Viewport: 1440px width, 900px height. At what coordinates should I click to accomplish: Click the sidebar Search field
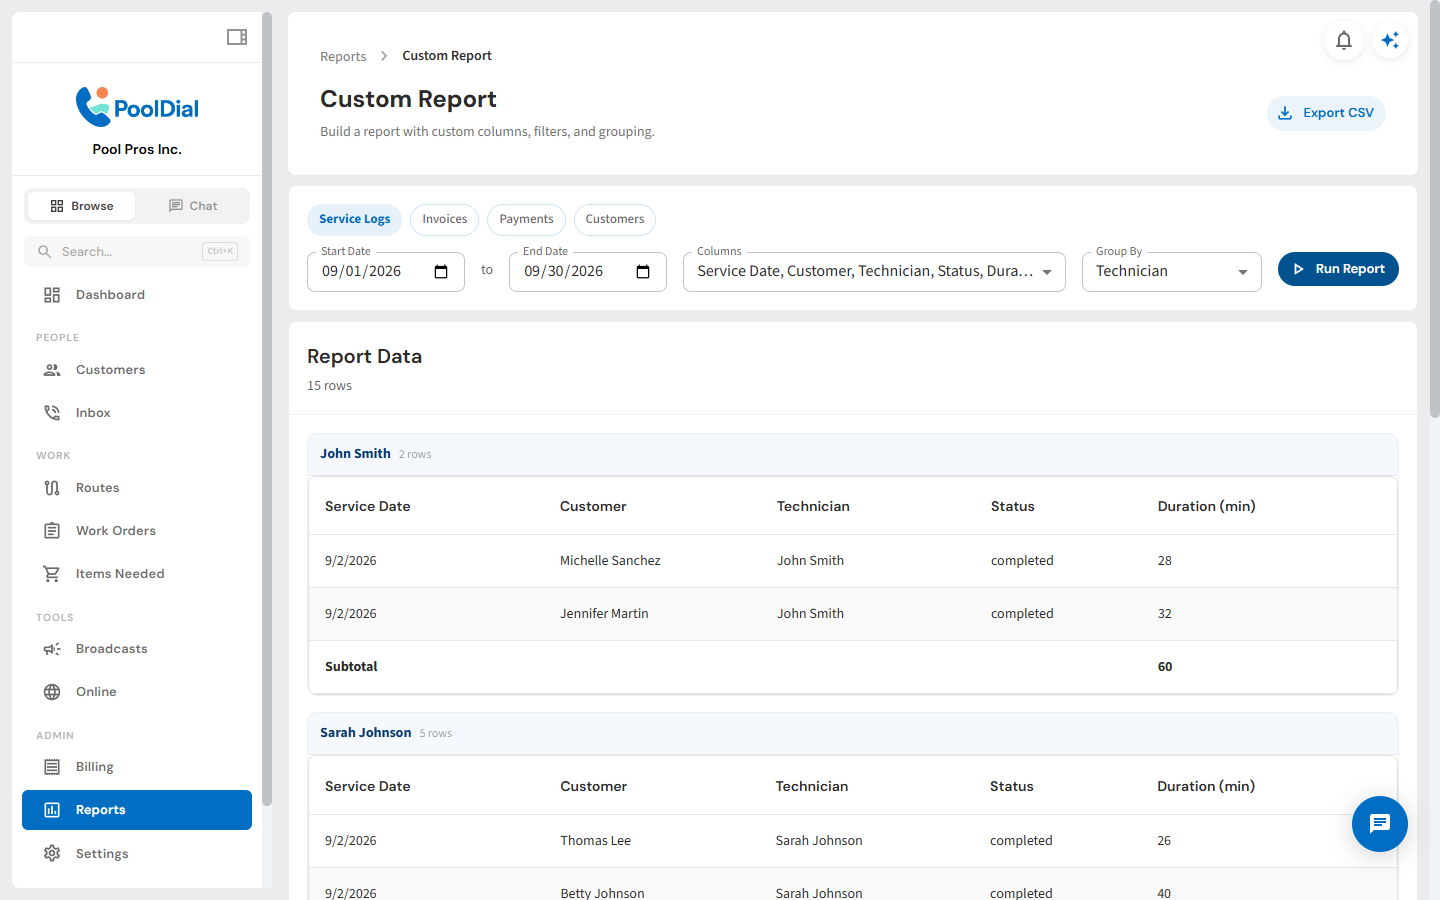pos(137,252)
